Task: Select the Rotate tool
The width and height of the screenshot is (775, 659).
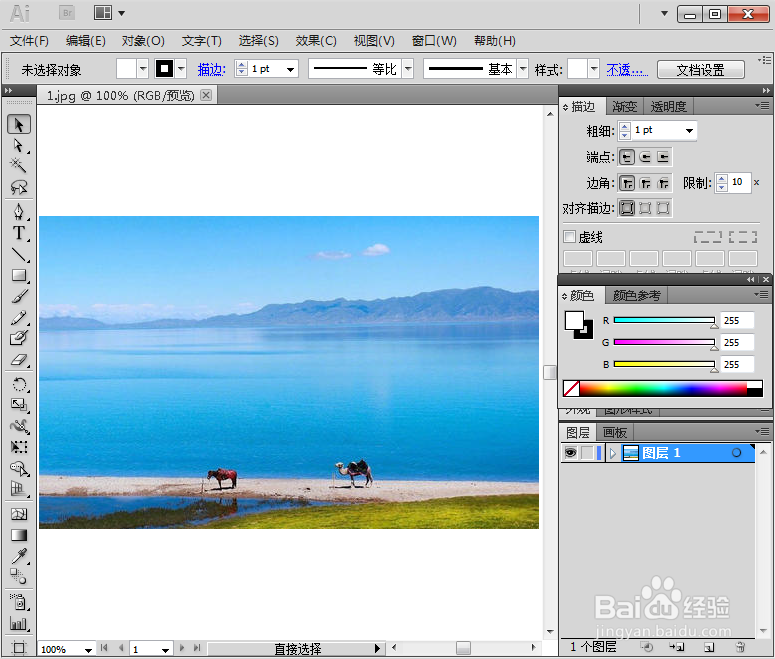Action: (19, 384)
